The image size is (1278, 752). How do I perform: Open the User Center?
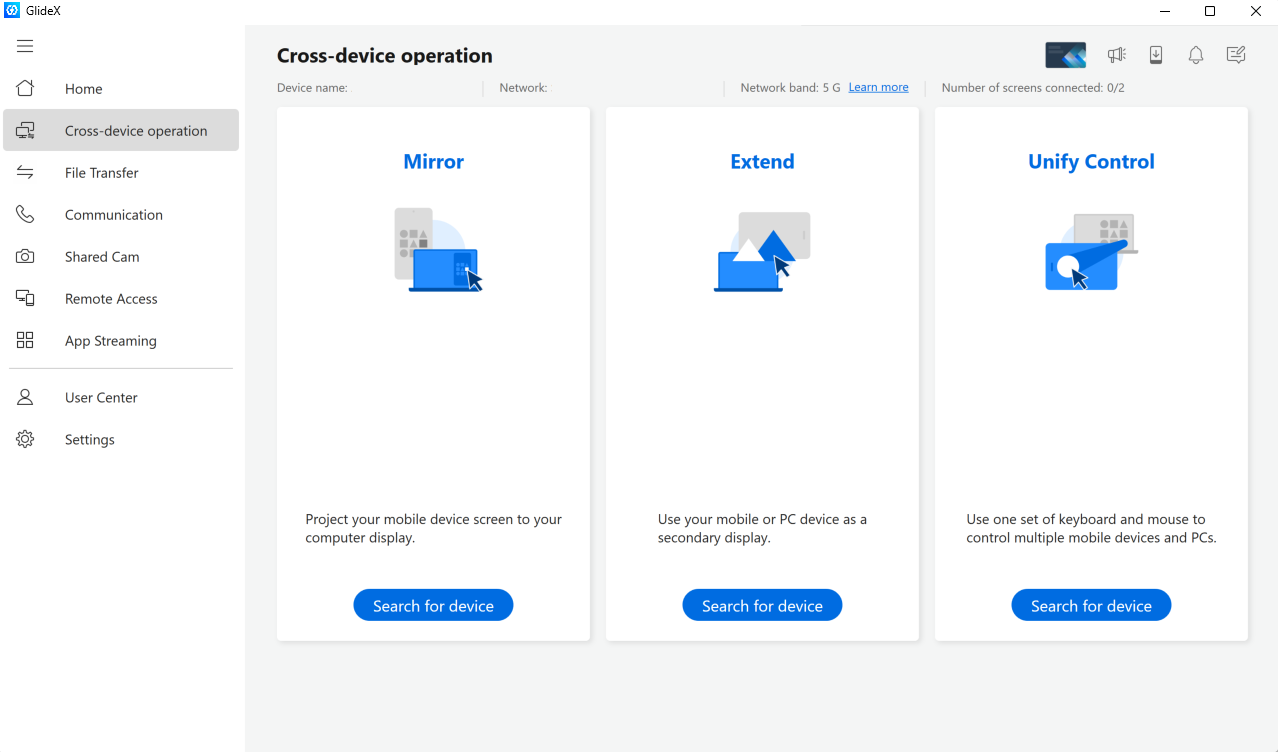(100, 397)
